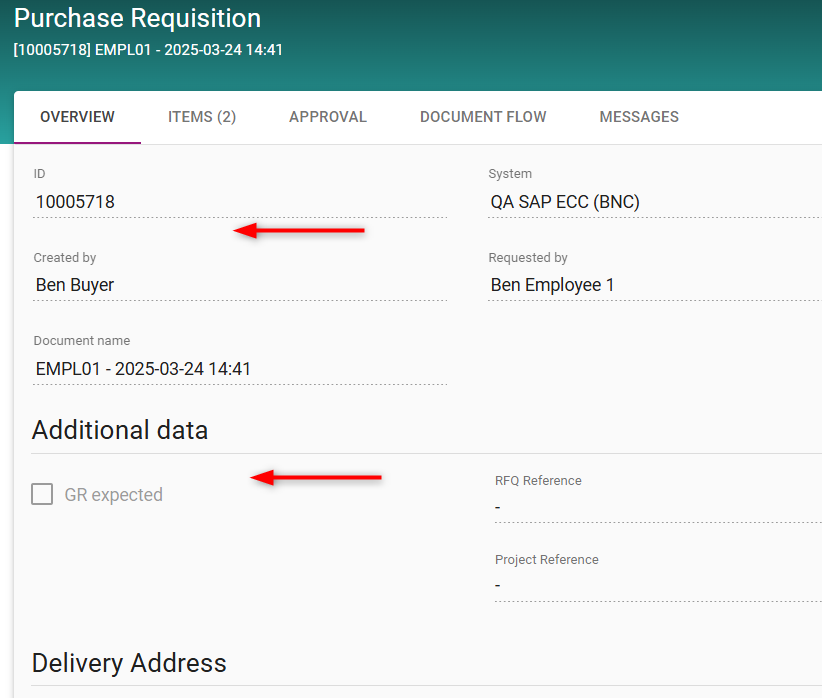Select the System field QA SAP ECC (BNC)
822x698 pixels.
coord(565,202)
